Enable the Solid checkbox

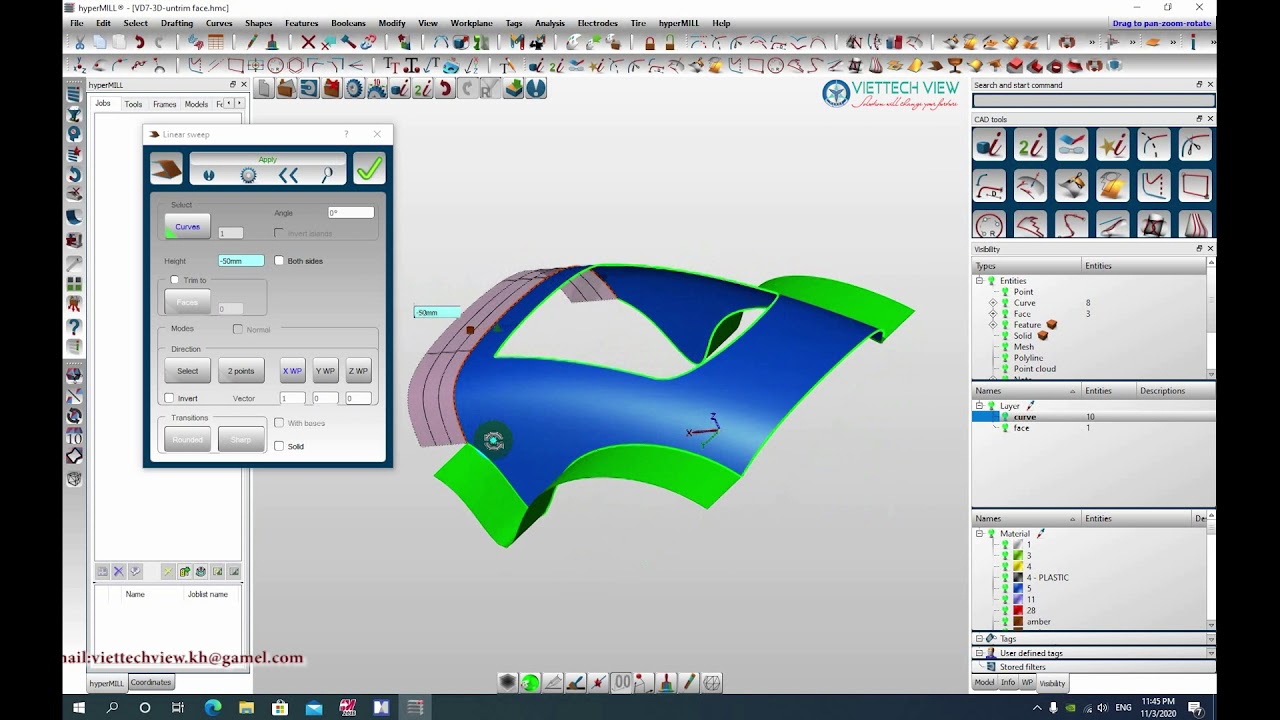point(279,446)
